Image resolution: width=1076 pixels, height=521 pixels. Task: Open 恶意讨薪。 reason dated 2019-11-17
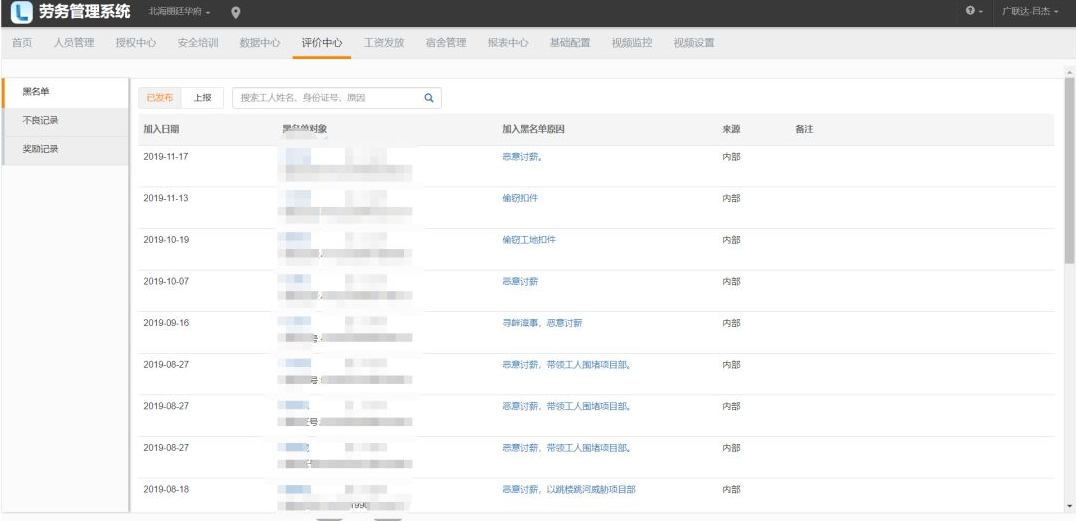click(x=523, y=157)
